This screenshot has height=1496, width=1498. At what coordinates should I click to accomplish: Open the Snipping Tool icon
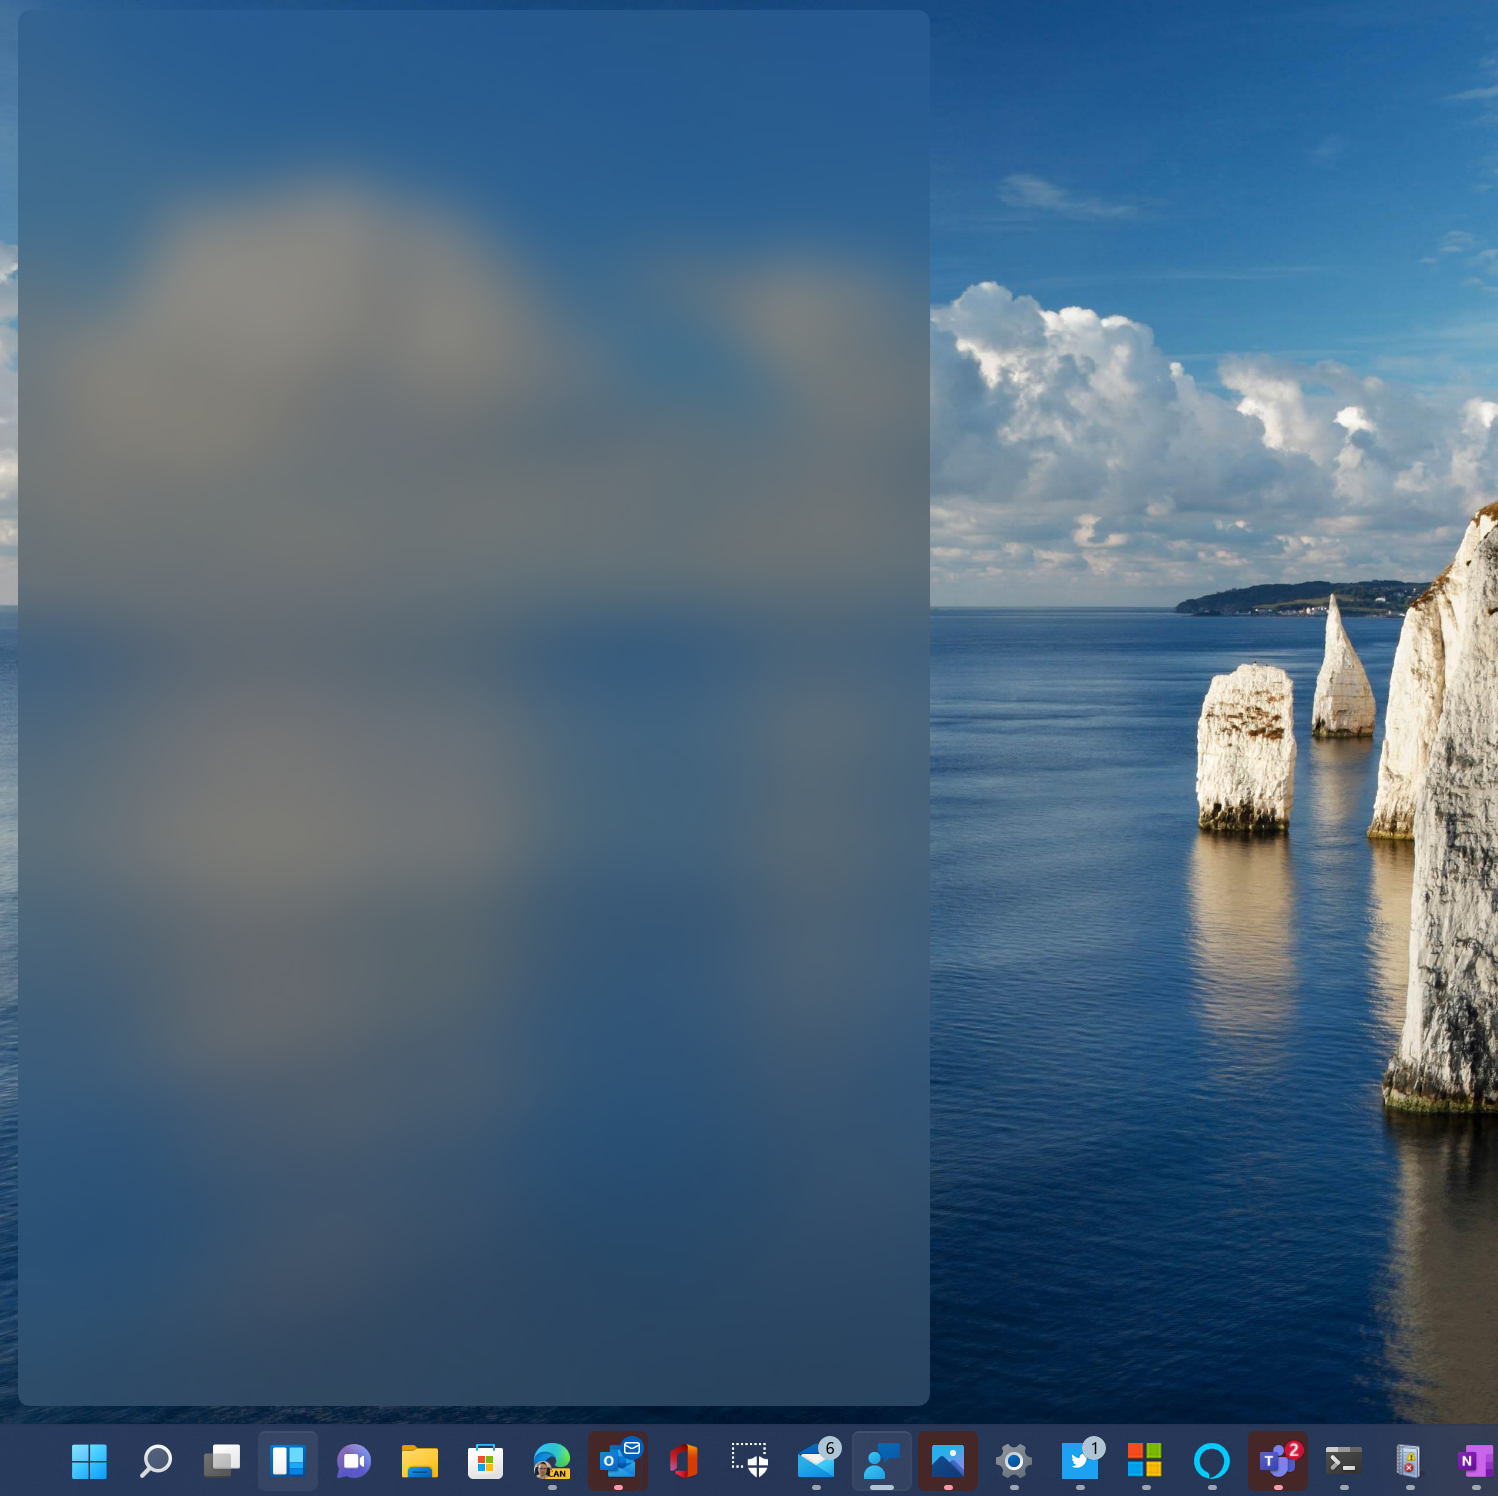(x=750, y=1461)
